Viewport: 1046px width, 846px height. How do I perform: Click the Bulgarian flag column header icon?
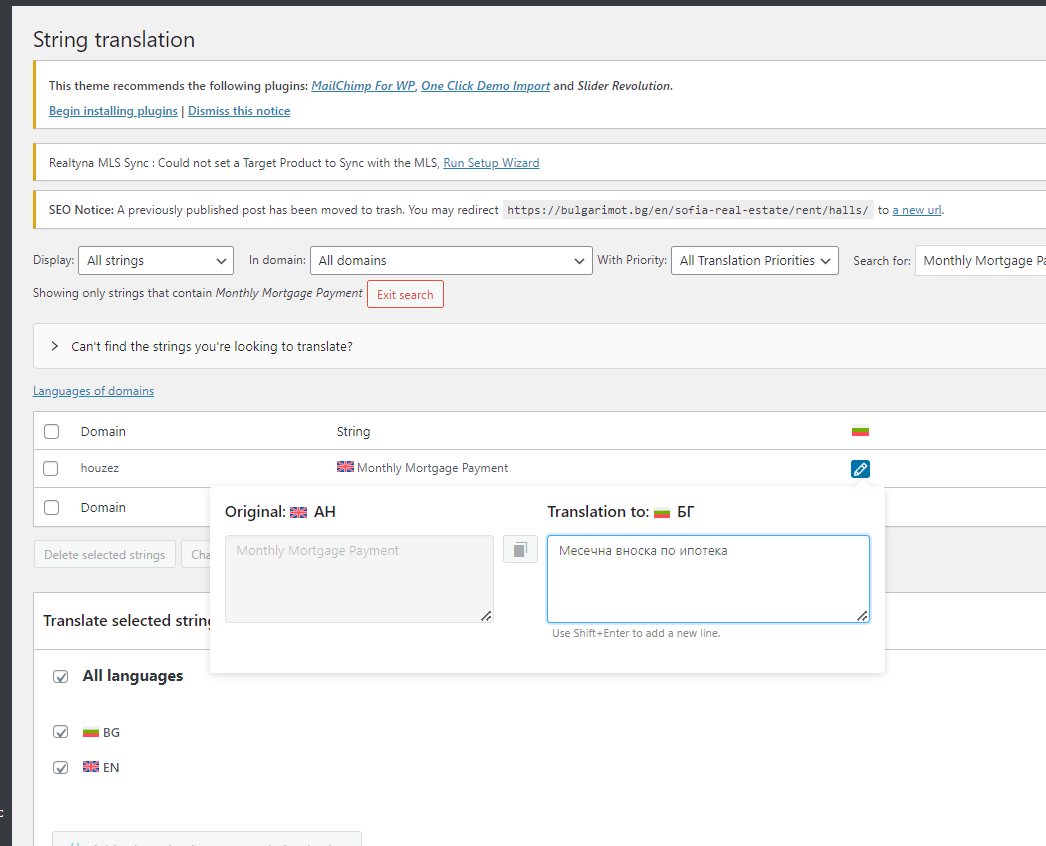(x=860, y=431)
